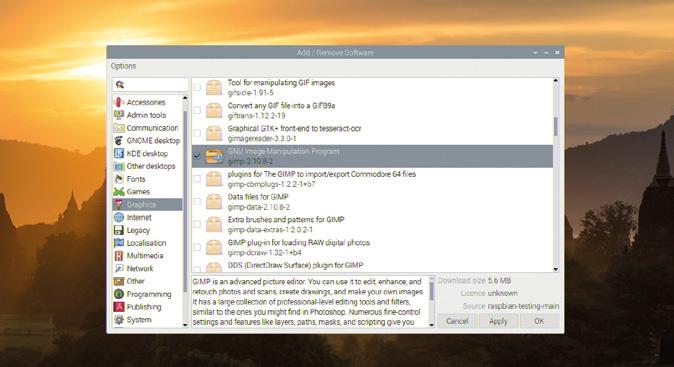Viewport: 674px width, 367px height.
Task: Open the Options menu
Action: pos(123,66)
